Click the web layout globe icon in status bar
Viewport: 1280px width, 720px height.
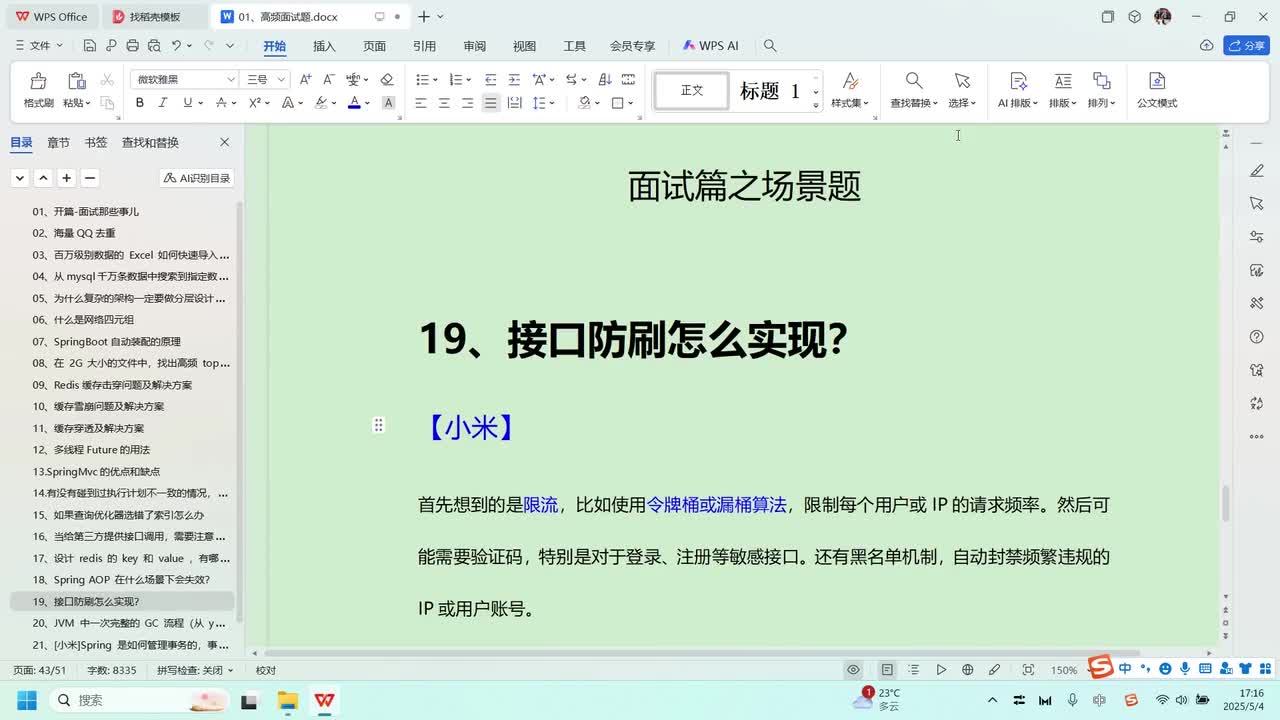967,670
